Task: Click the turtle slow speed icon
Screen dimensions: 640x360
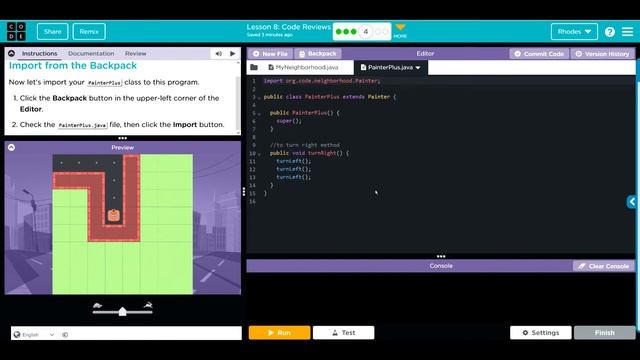Action: click(97, 305)
